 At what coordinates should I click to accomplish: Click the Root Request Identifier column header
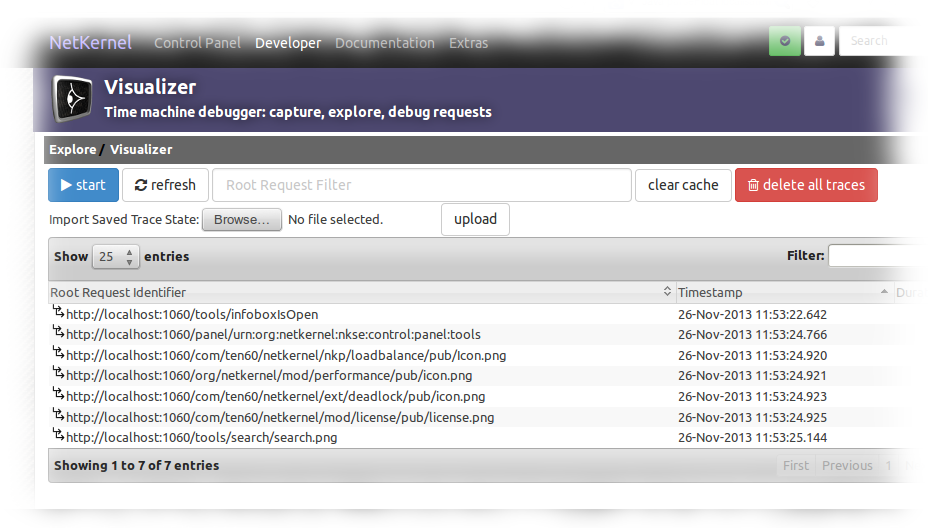(361, 292)
